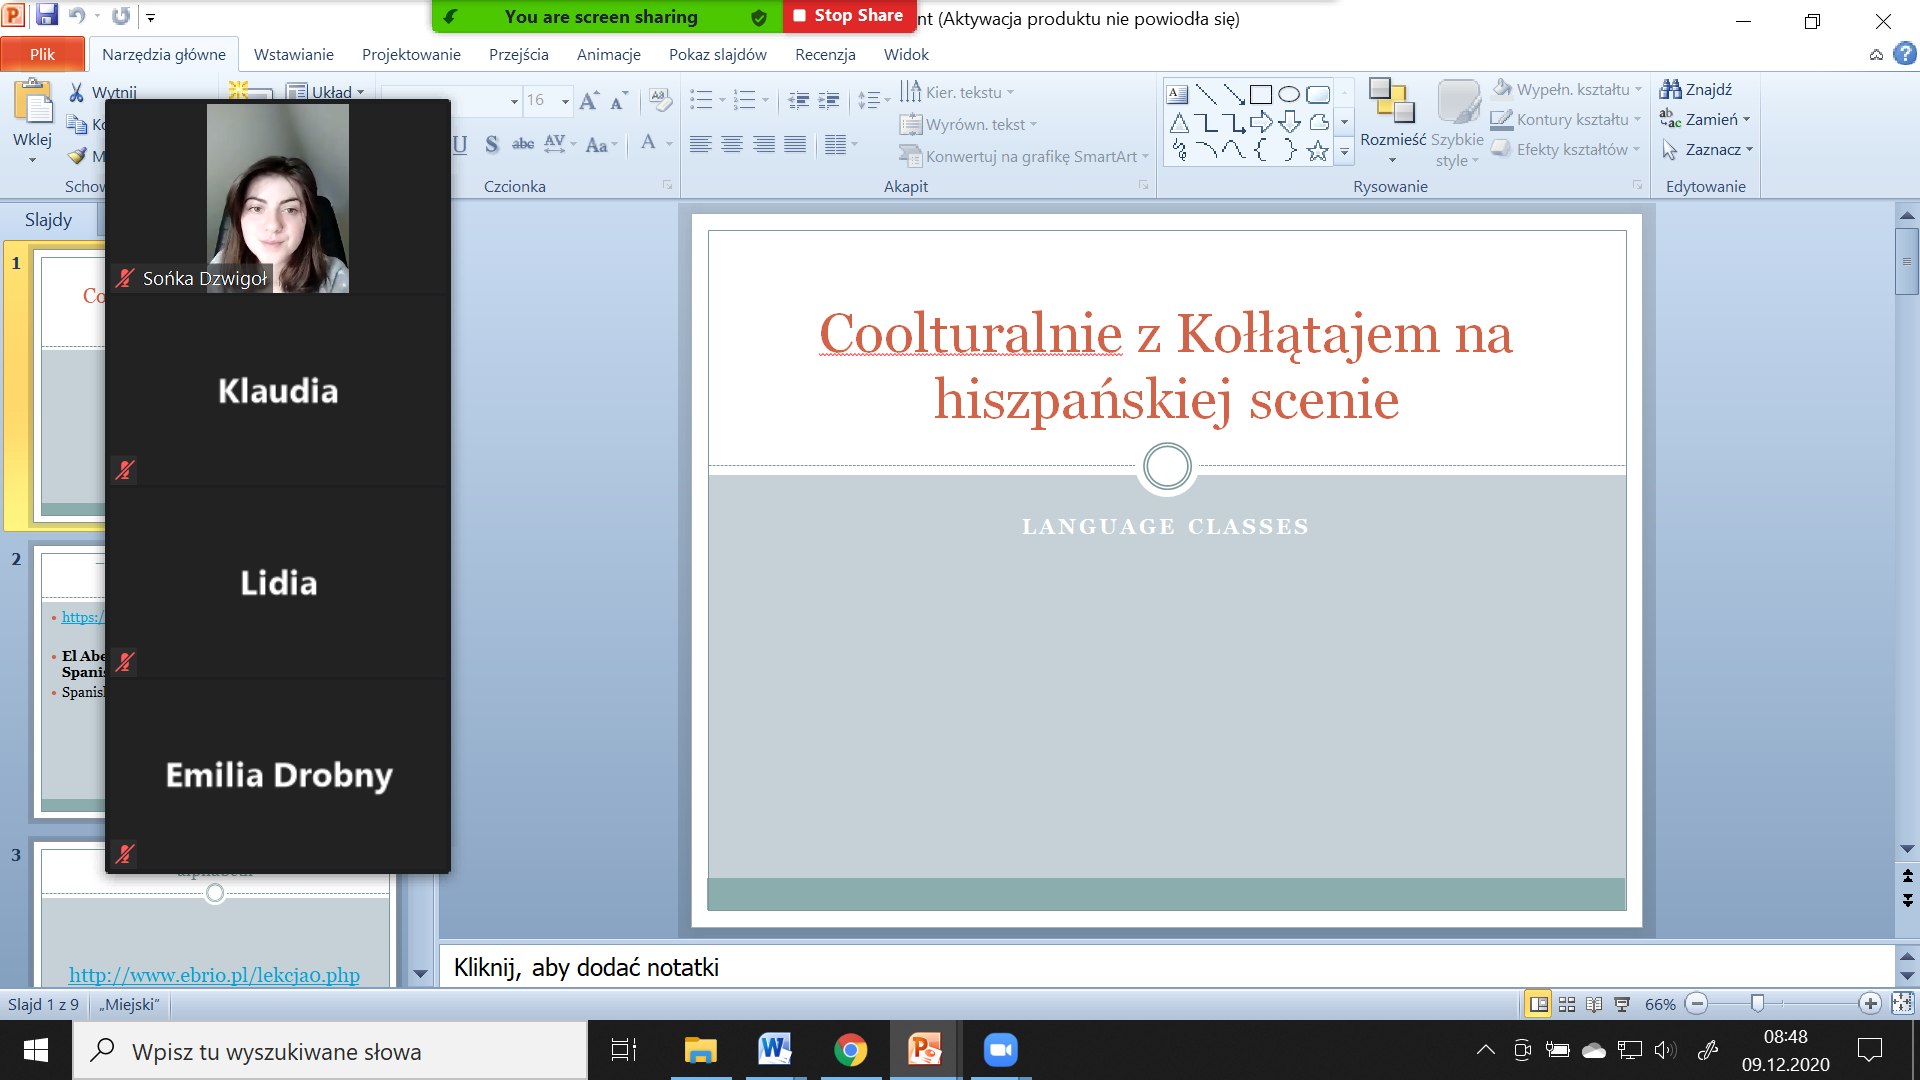This screenshot has width=1920, height=1080.
Task: Select the oval shape icon
Action: (1289, 94)
